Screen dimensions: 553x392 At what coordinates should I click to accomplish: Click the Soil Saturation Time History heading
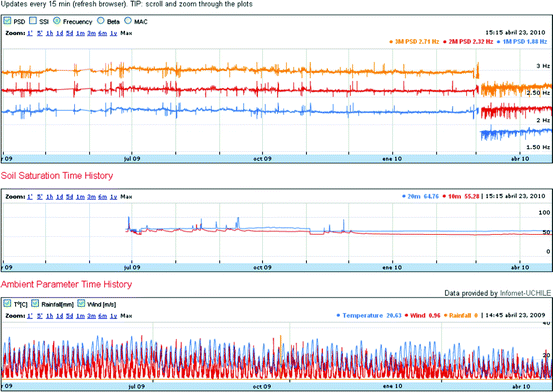tap(57, 176)
